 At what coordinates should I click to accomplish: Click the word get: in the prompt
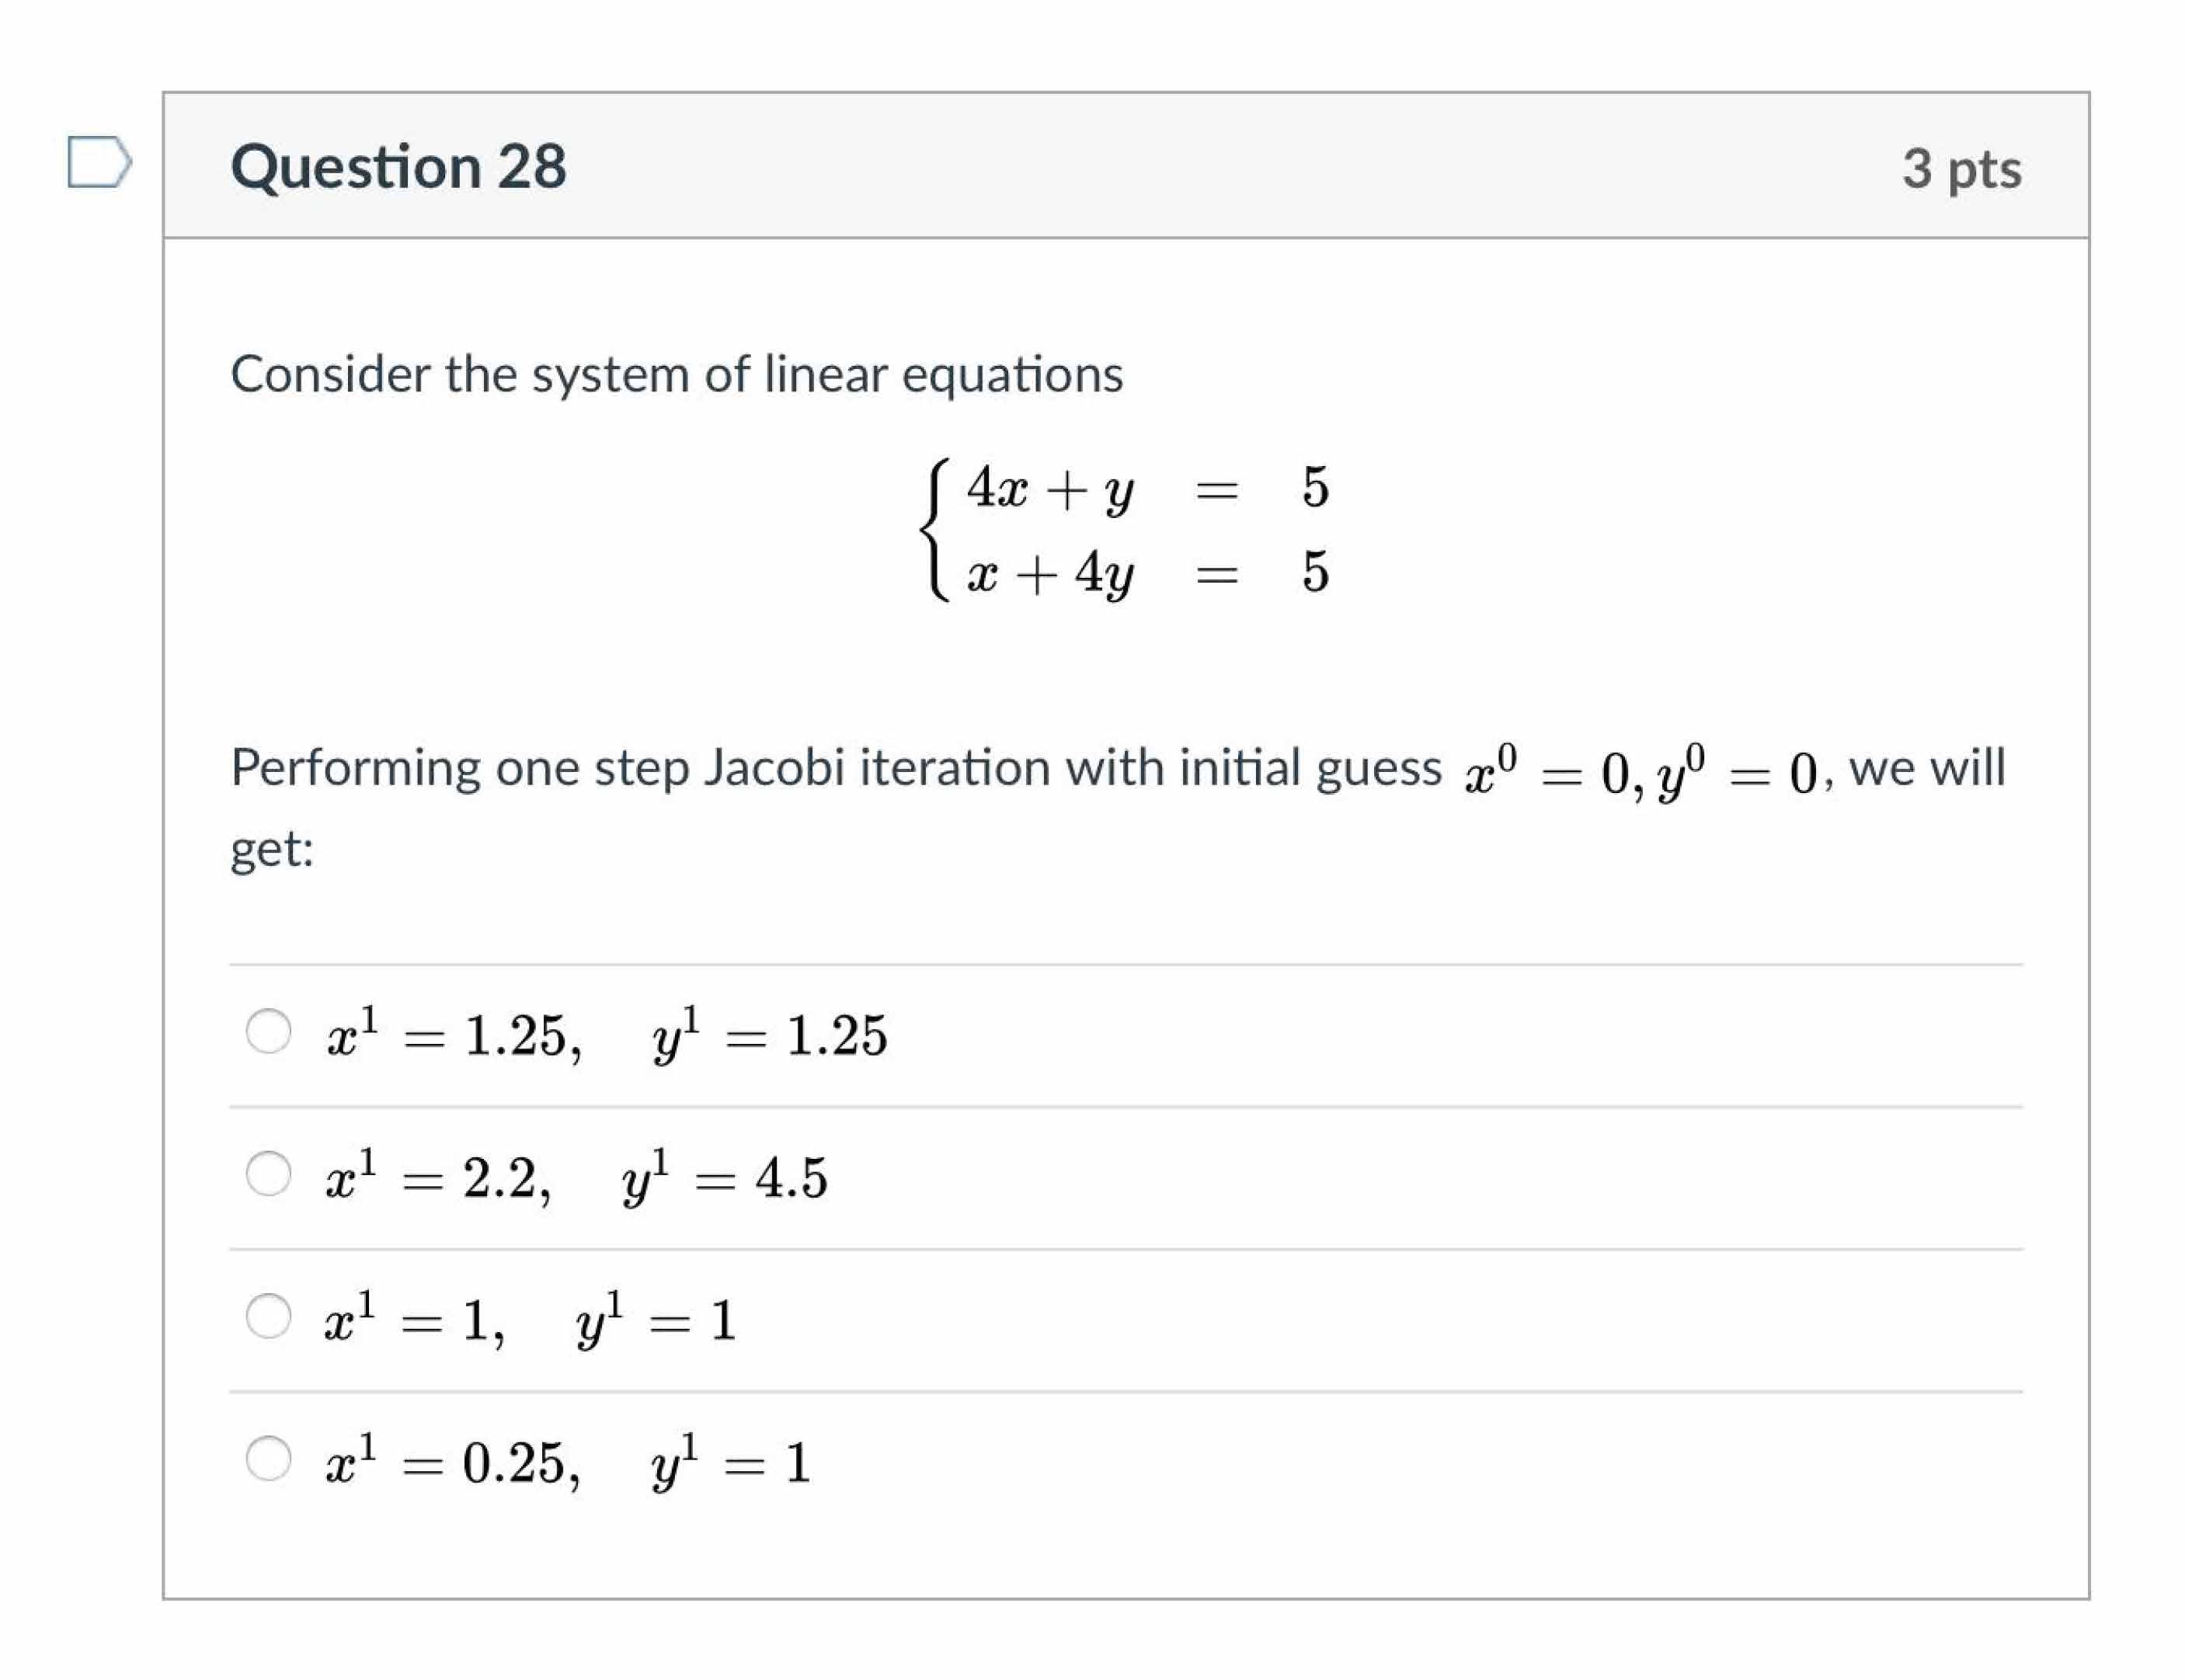coord(270,850)
